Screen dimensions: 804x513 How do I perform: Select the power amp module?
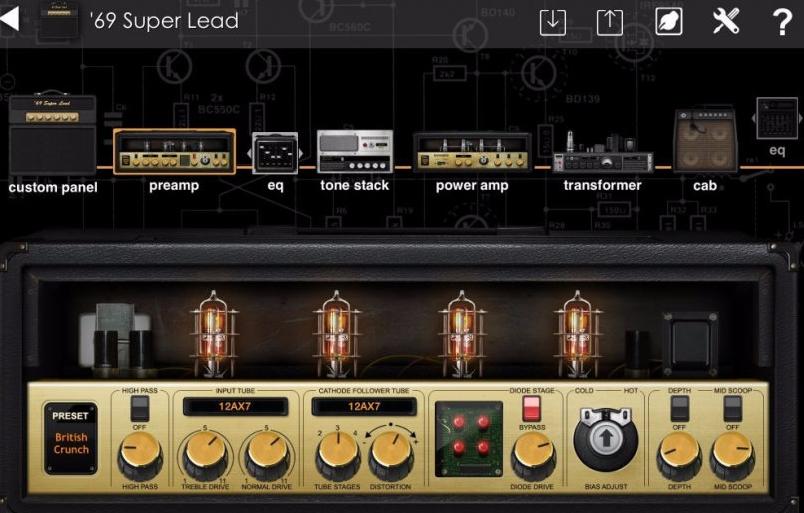point(472,152)
